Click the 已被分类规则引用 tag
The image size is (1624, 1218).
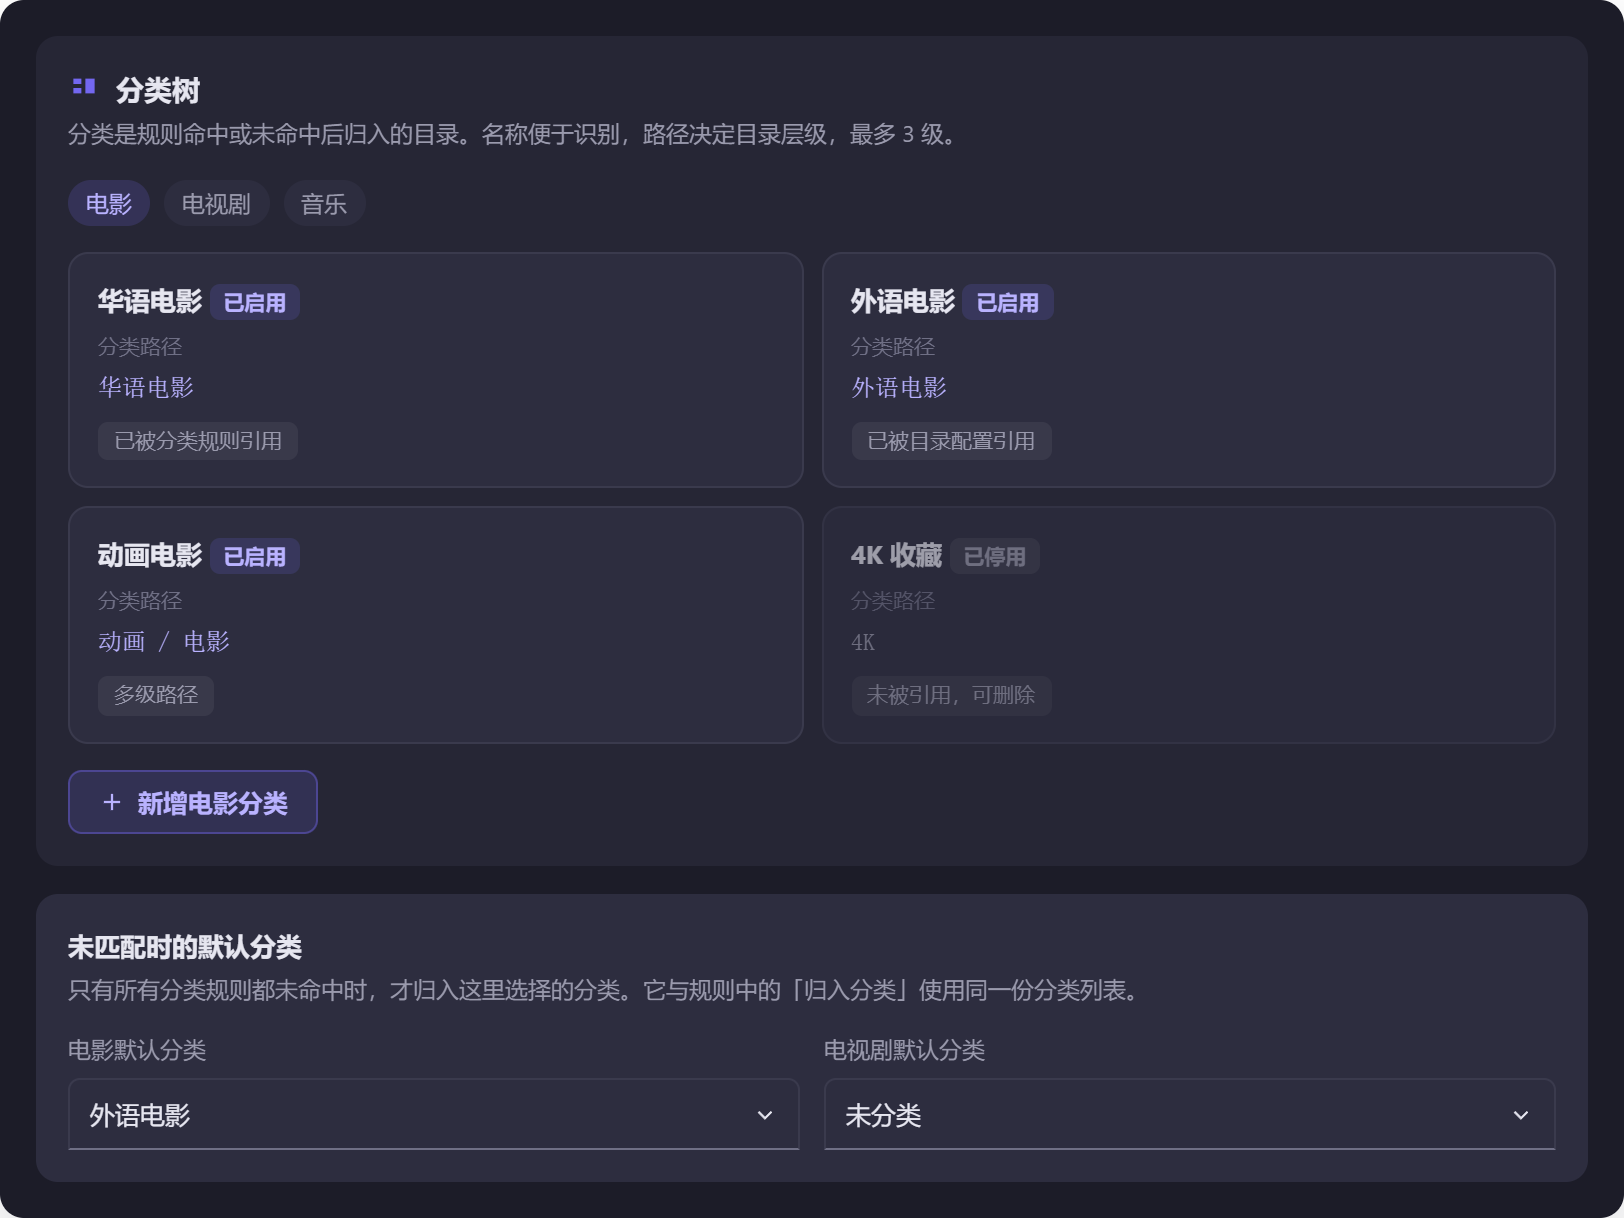pyautogui.click(x=198, y=441)
